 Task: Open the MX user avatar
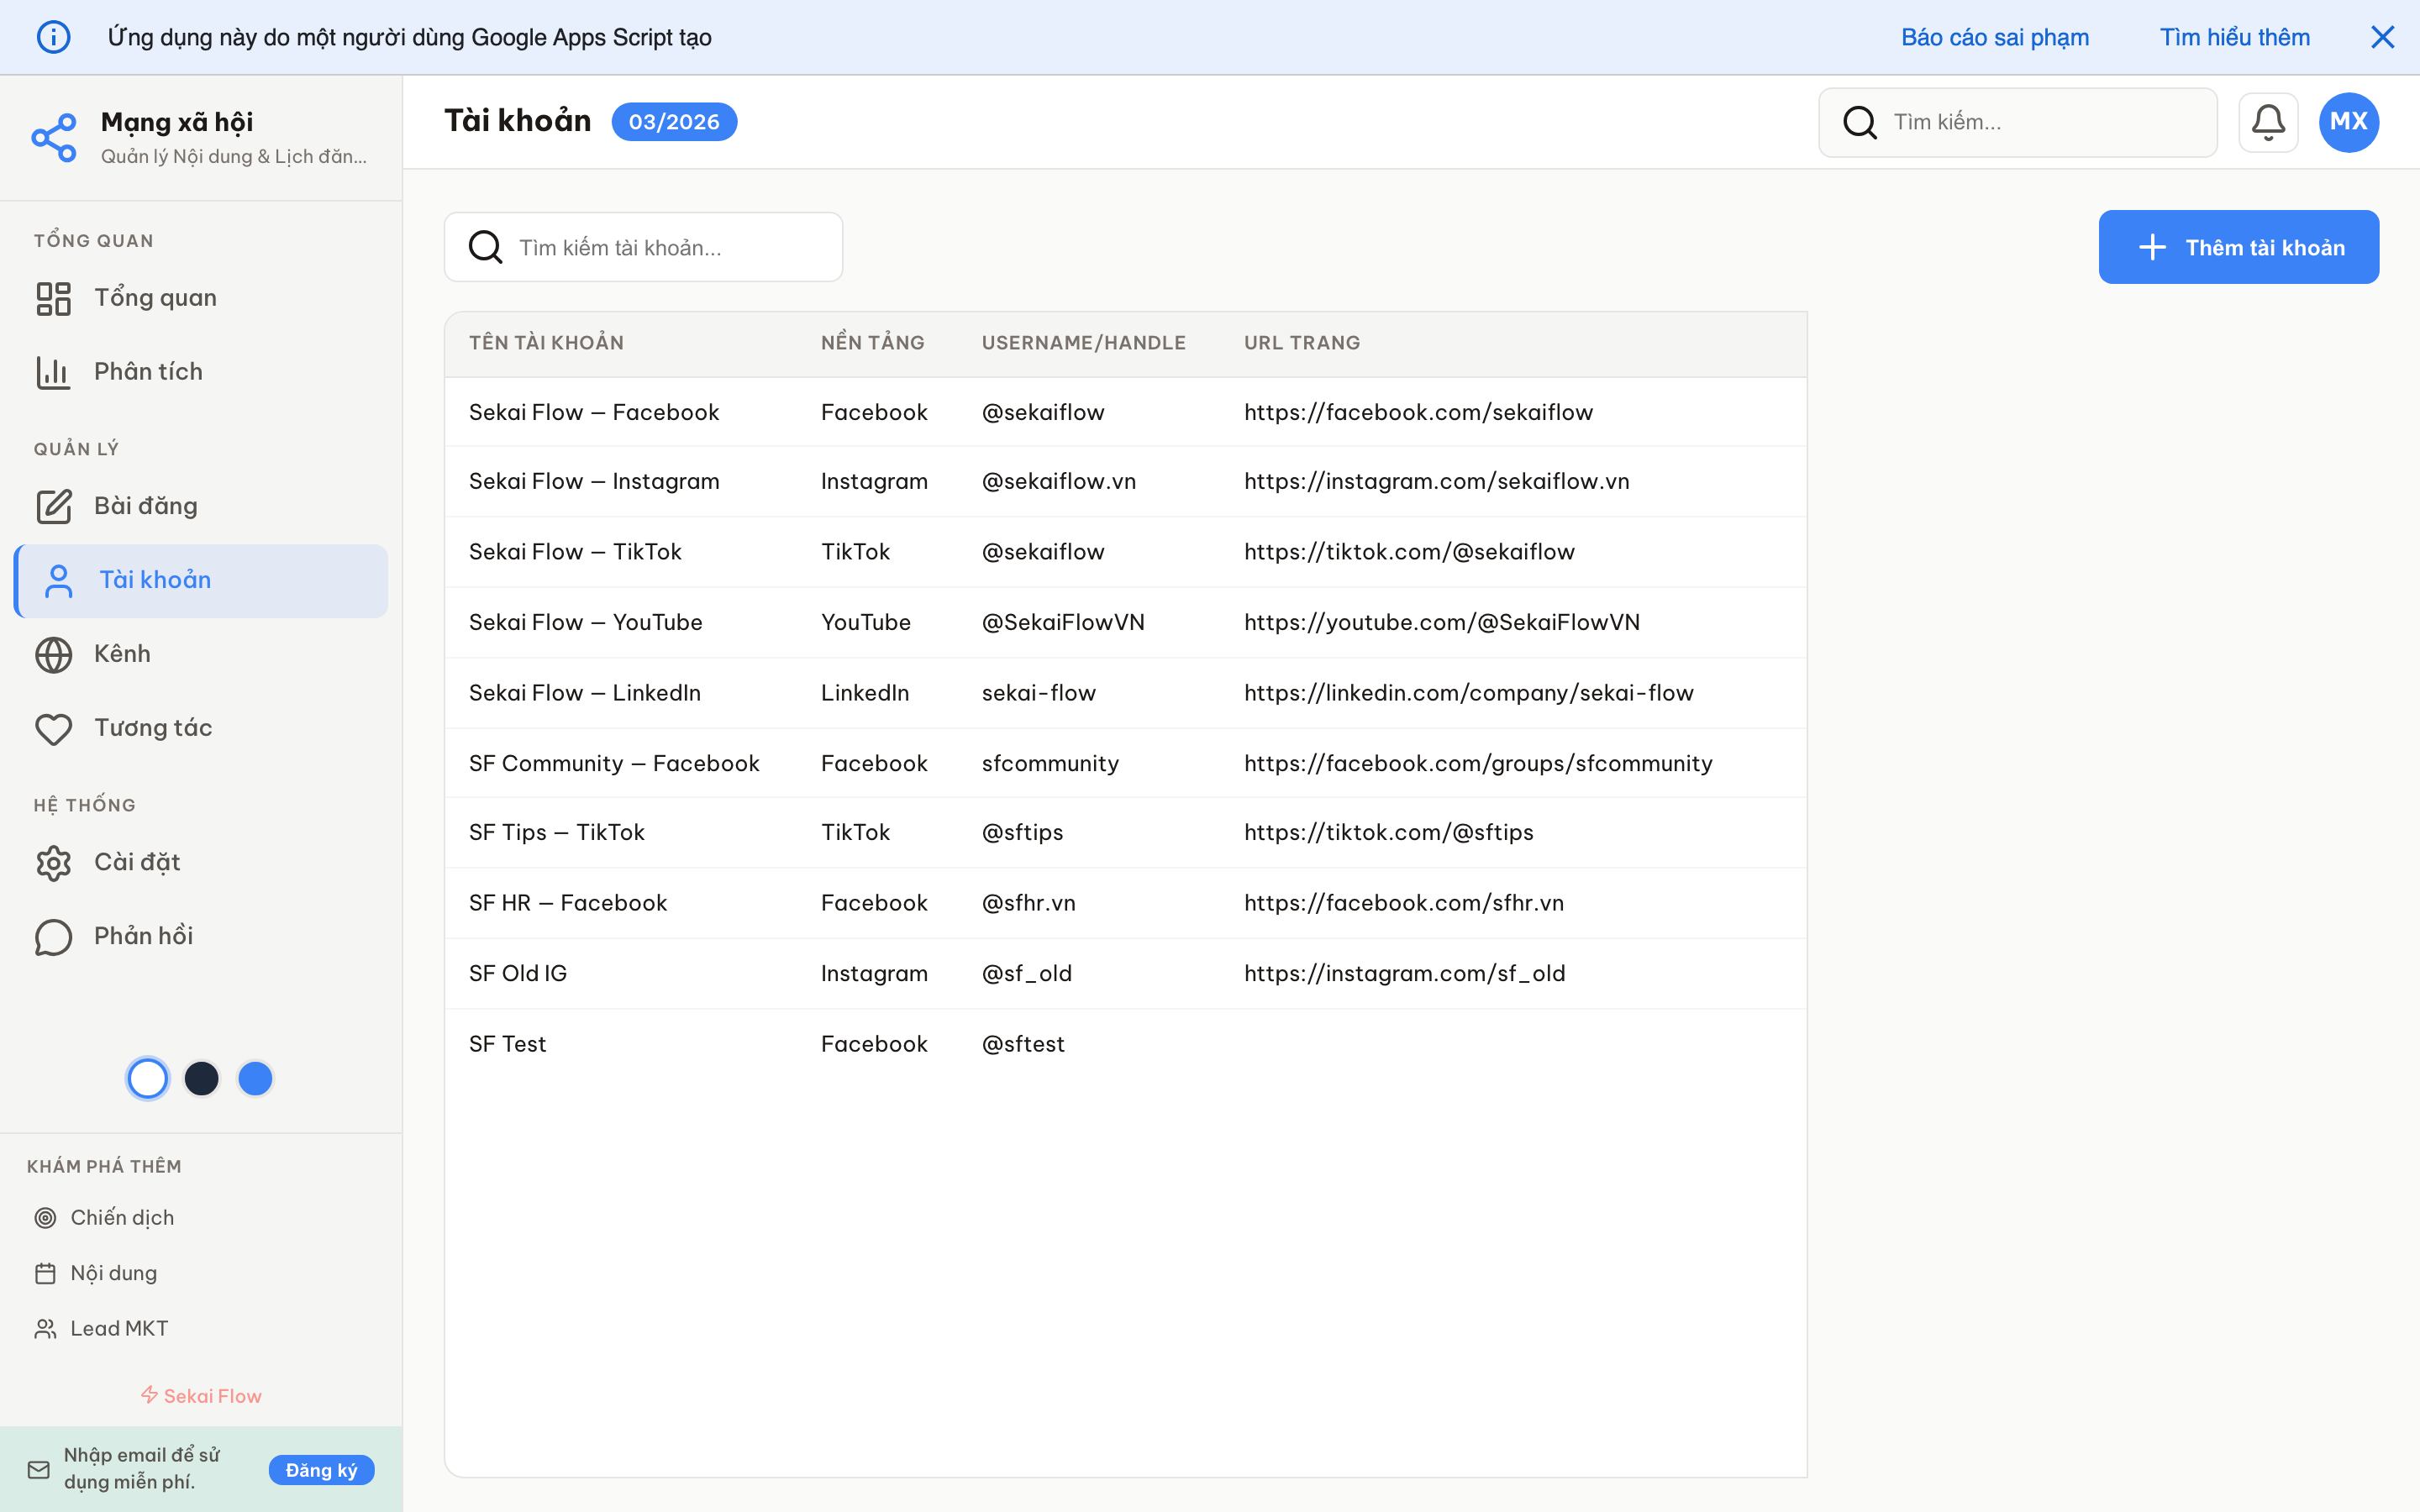(2348, 122)
